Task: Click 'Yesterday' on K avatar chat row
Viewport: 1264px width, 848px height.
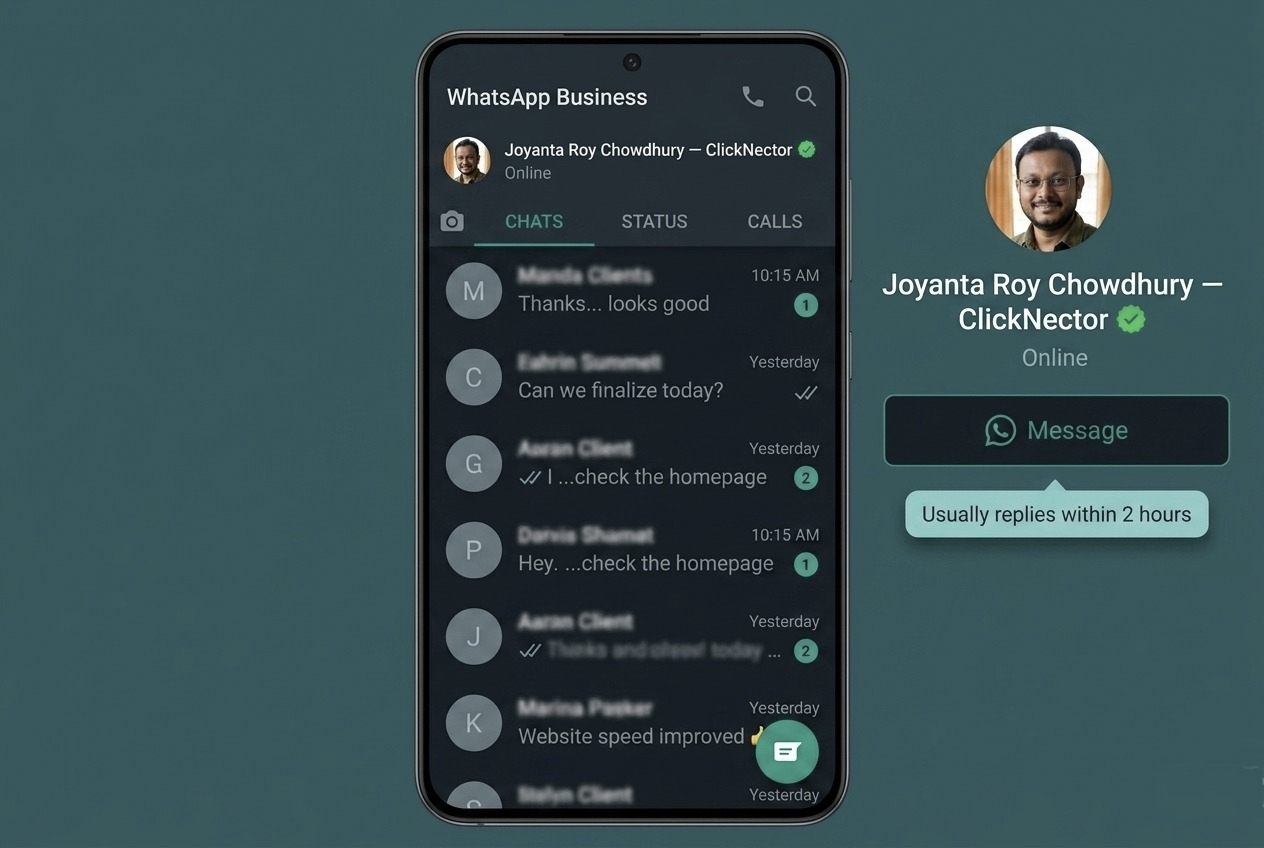Action: click(x=784, y=708)
